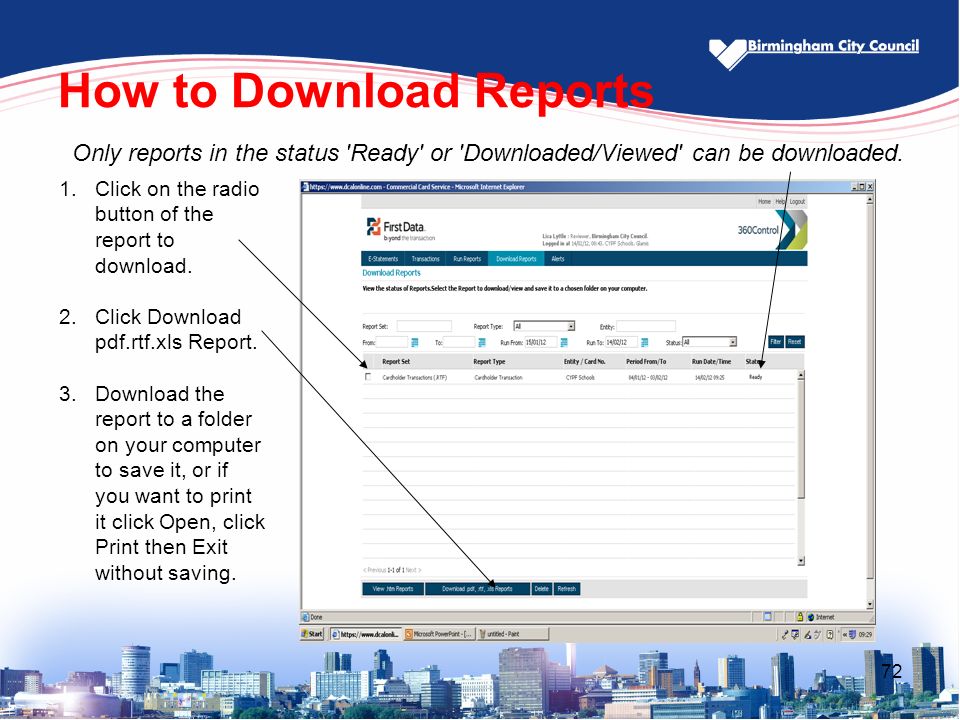Select the Download Reports tab
The height and width of the screenshot is (720, 960).
[516, 259]
